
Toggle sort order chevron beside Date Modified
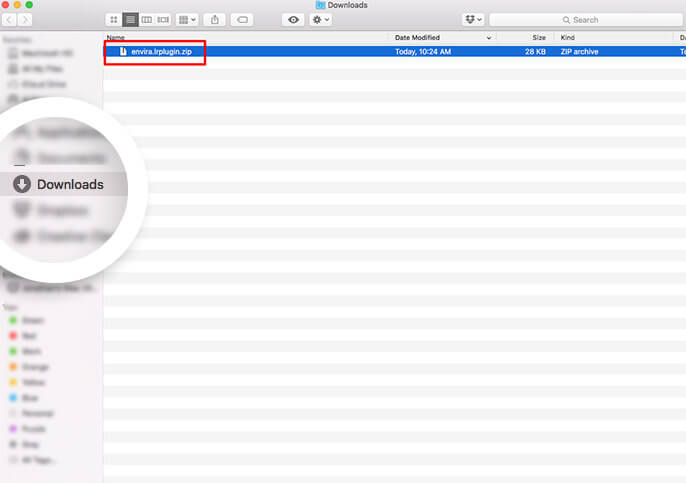coord(489,38)
